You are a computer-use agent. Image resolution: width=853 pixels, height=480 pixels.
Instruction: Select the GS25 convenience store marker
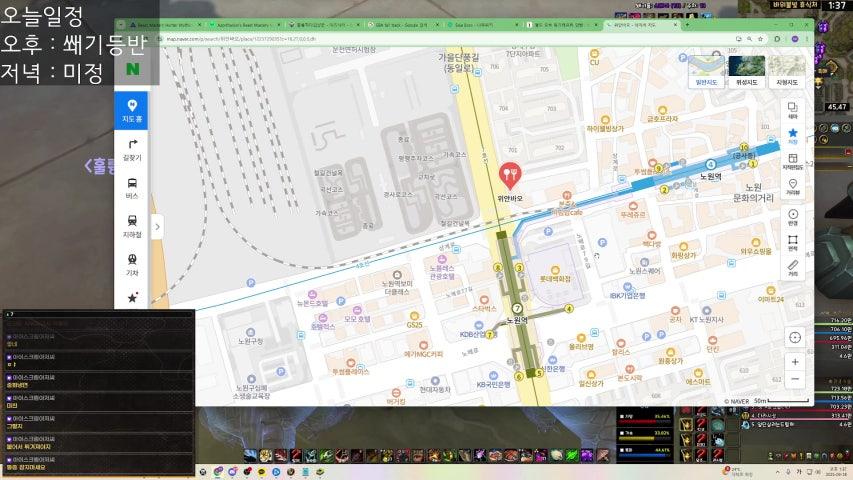pyautogui.click(x=414, y=320)
